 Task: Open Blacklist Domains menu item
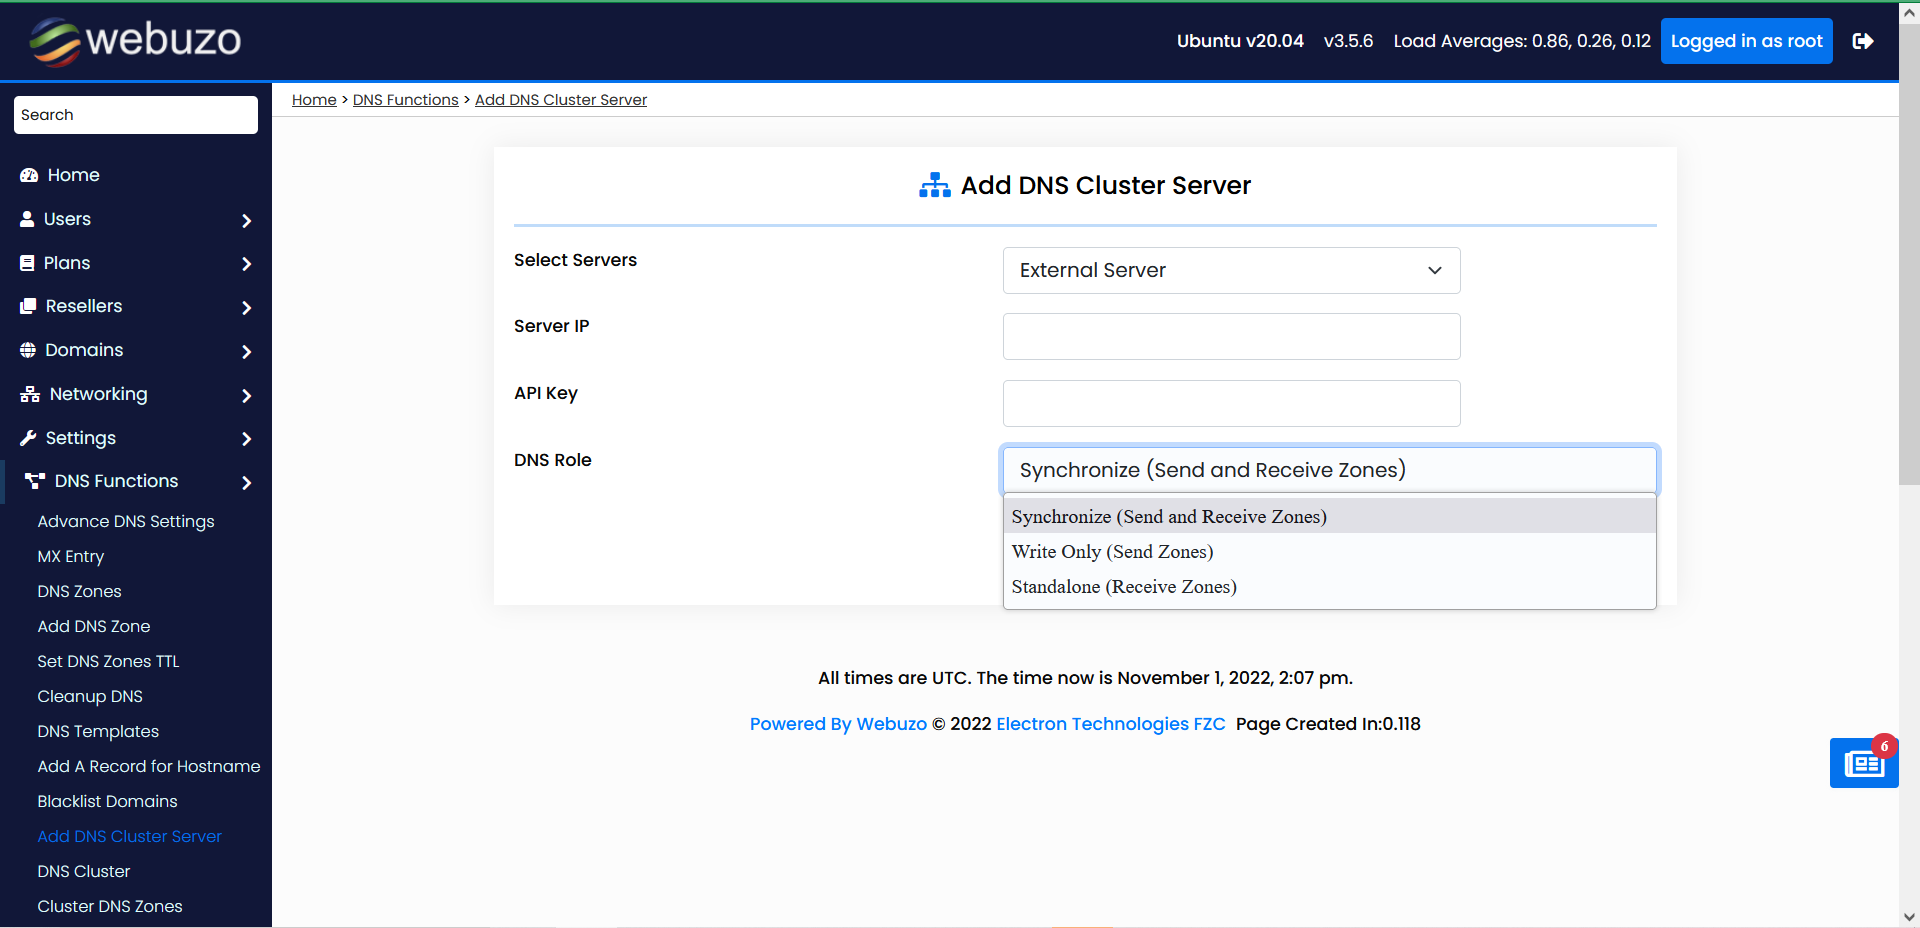tap(107, 801)
